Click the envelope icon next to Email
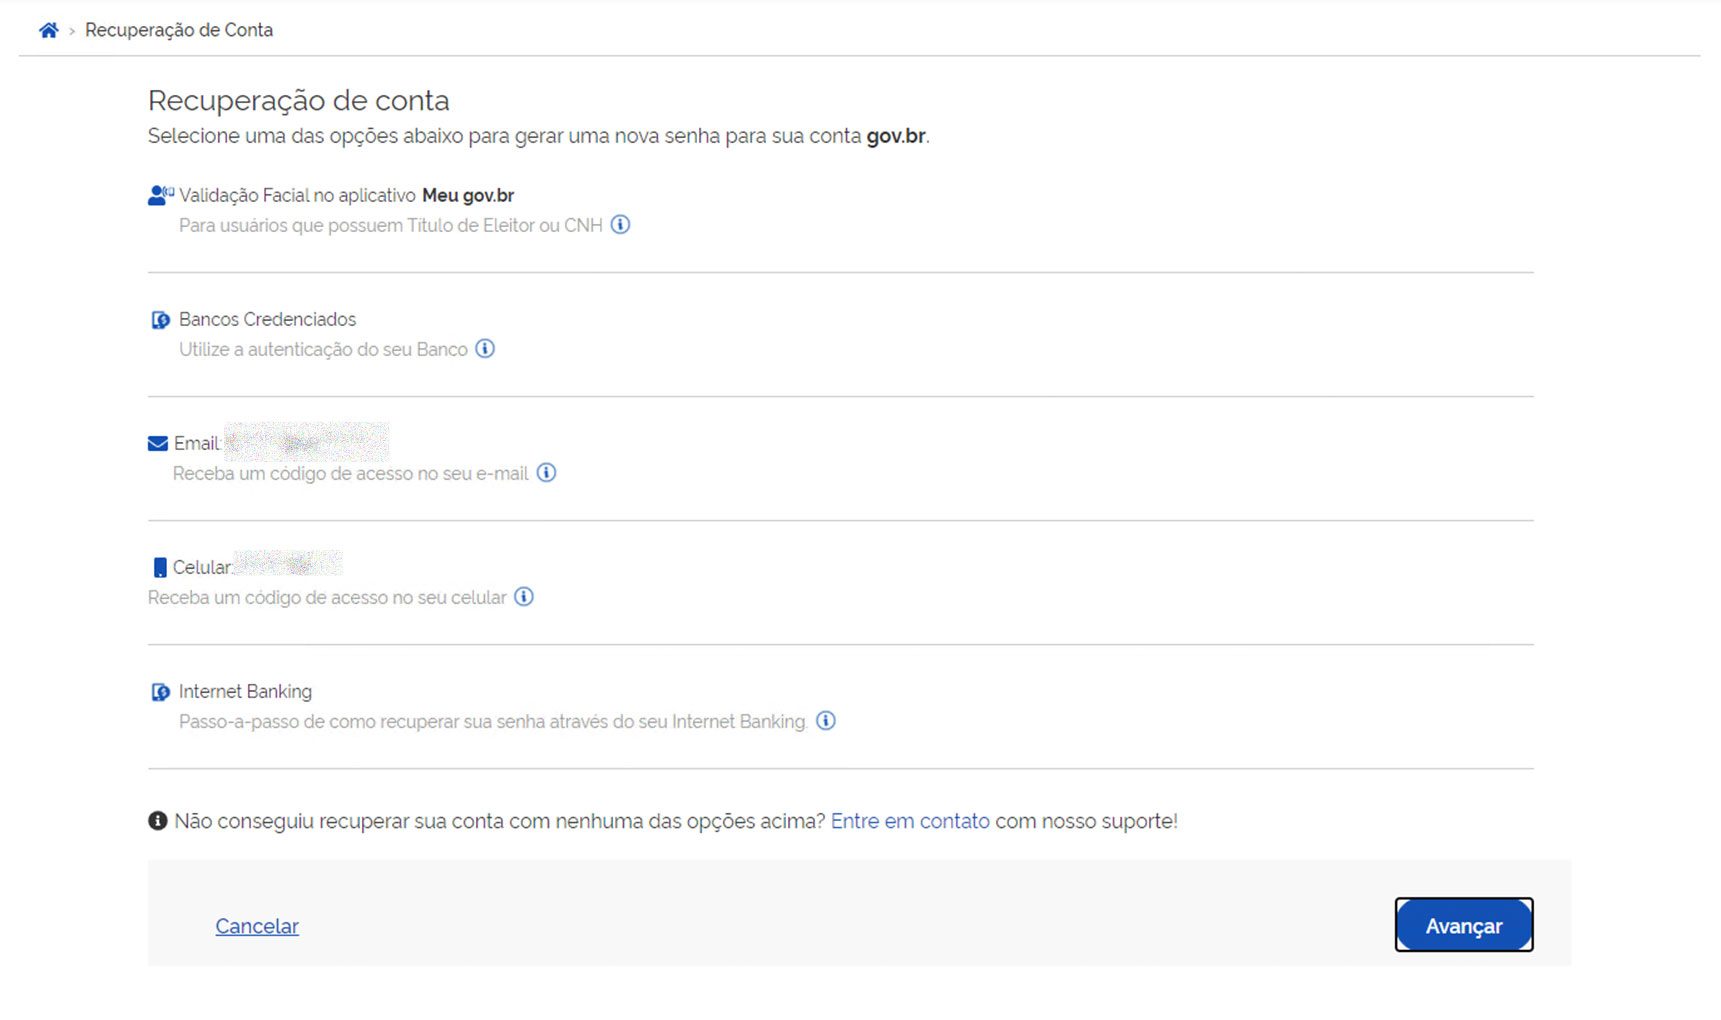This screenshot has width=1721, height=1020. click(156, 442)
